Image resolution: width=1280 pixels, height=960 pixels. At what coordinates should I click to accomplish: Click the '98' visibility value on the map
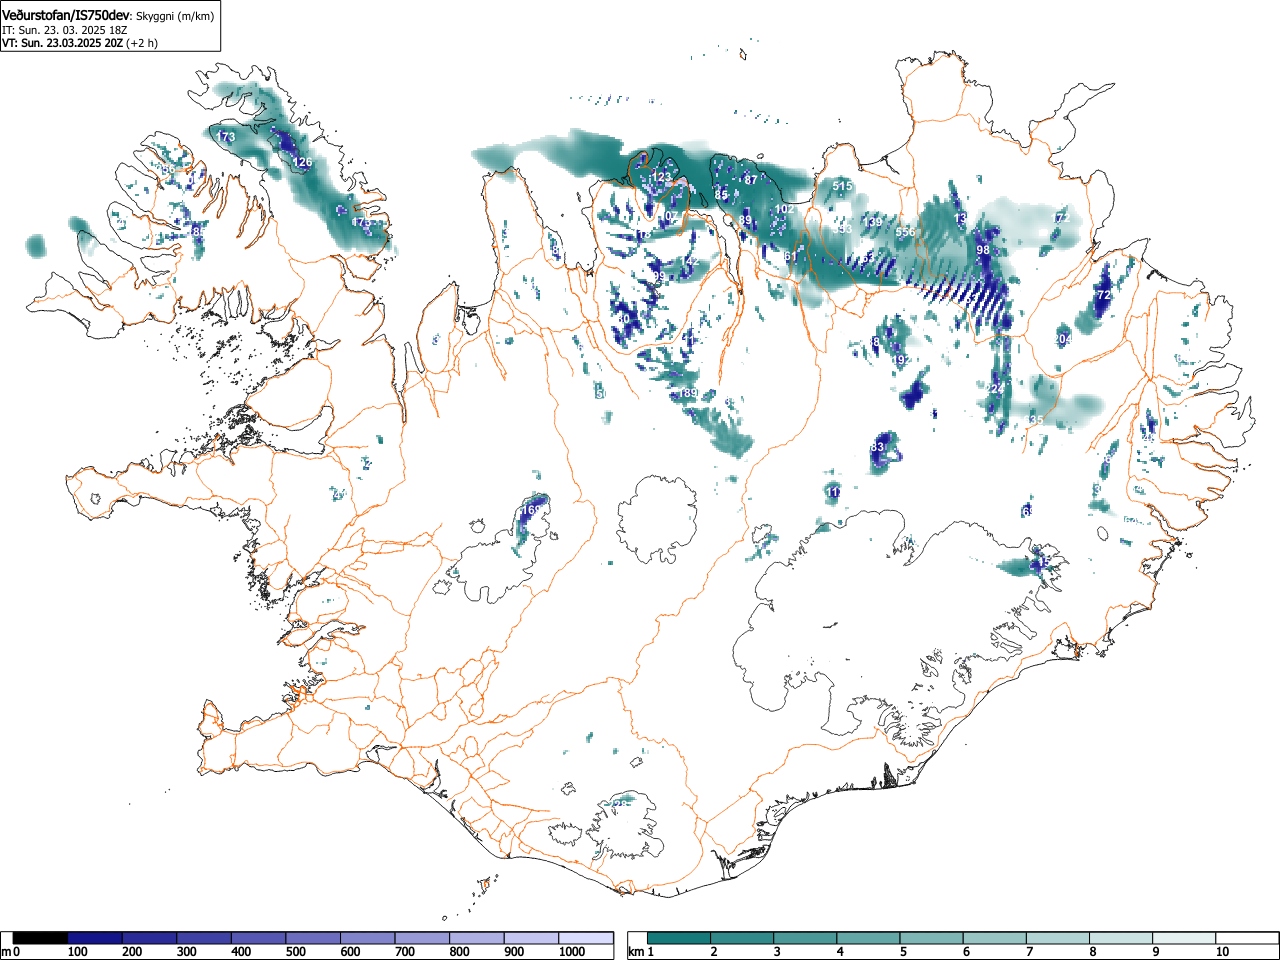coord(983,250)
